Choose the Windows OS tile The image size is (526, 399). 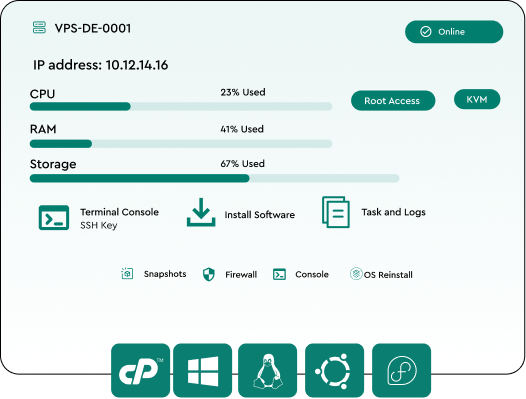pos(203,370)
